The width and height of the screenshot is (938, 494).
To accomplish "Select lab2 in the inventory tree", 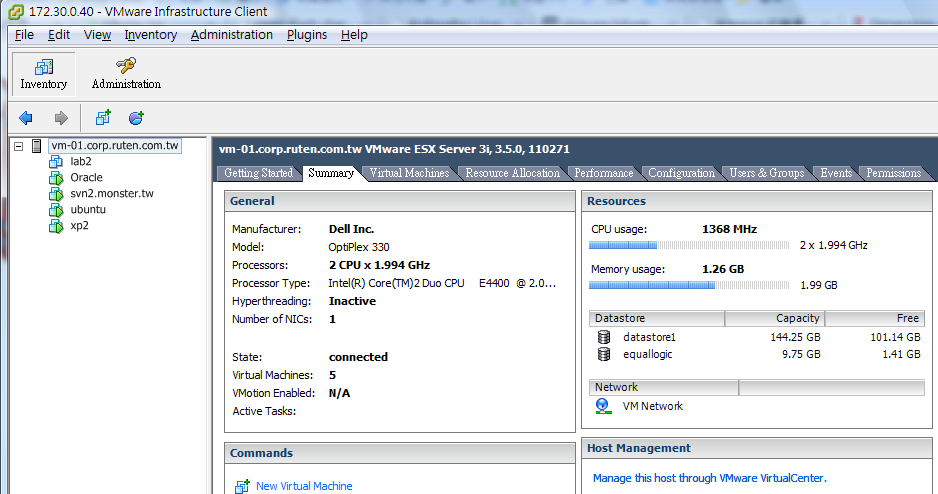I will click(81, 161).
